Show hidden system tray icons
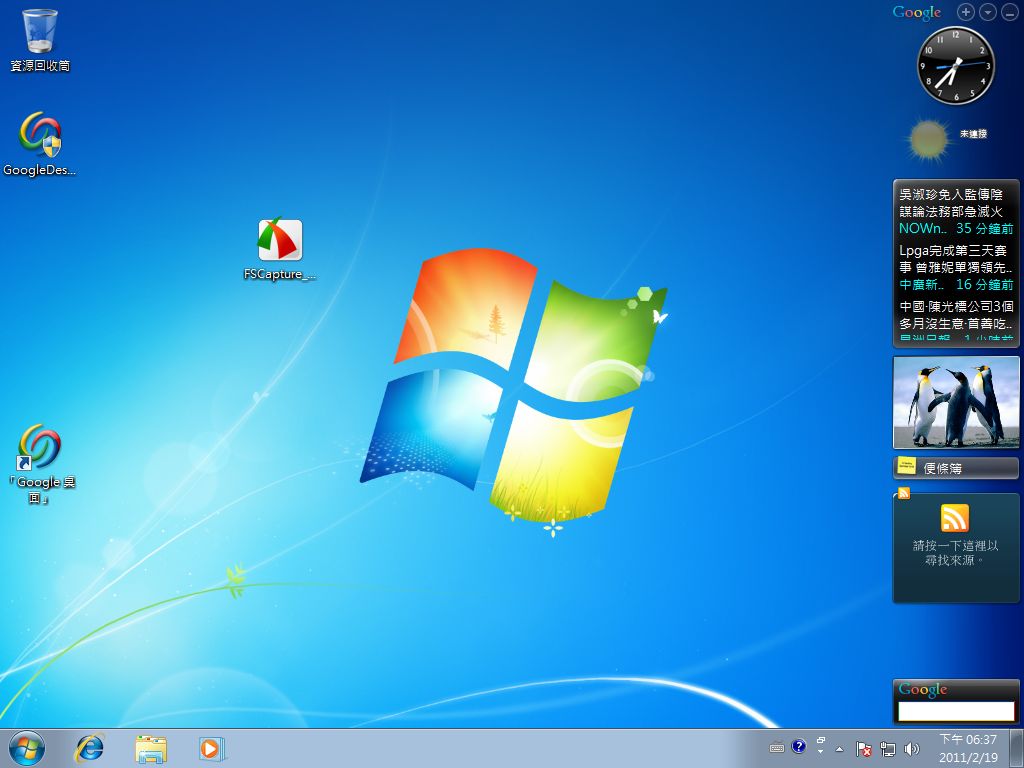1024x768 pixels. click(x=840, y=749)
